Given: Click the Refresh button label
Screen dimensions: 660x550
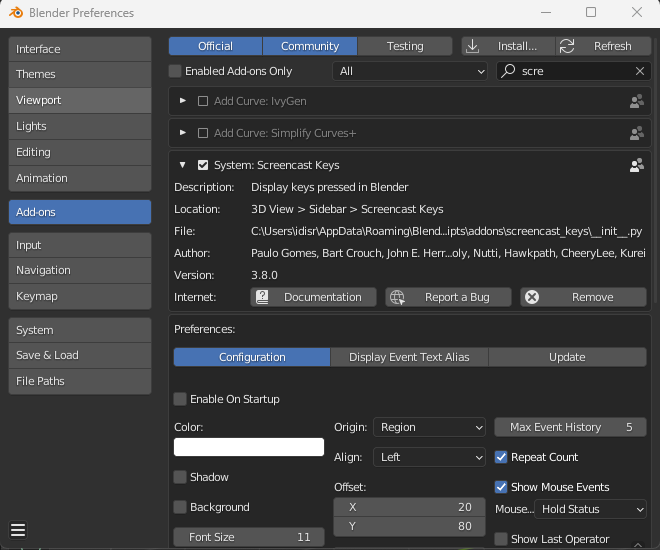Looking at the screenshot, I should (x=612, y=46).
